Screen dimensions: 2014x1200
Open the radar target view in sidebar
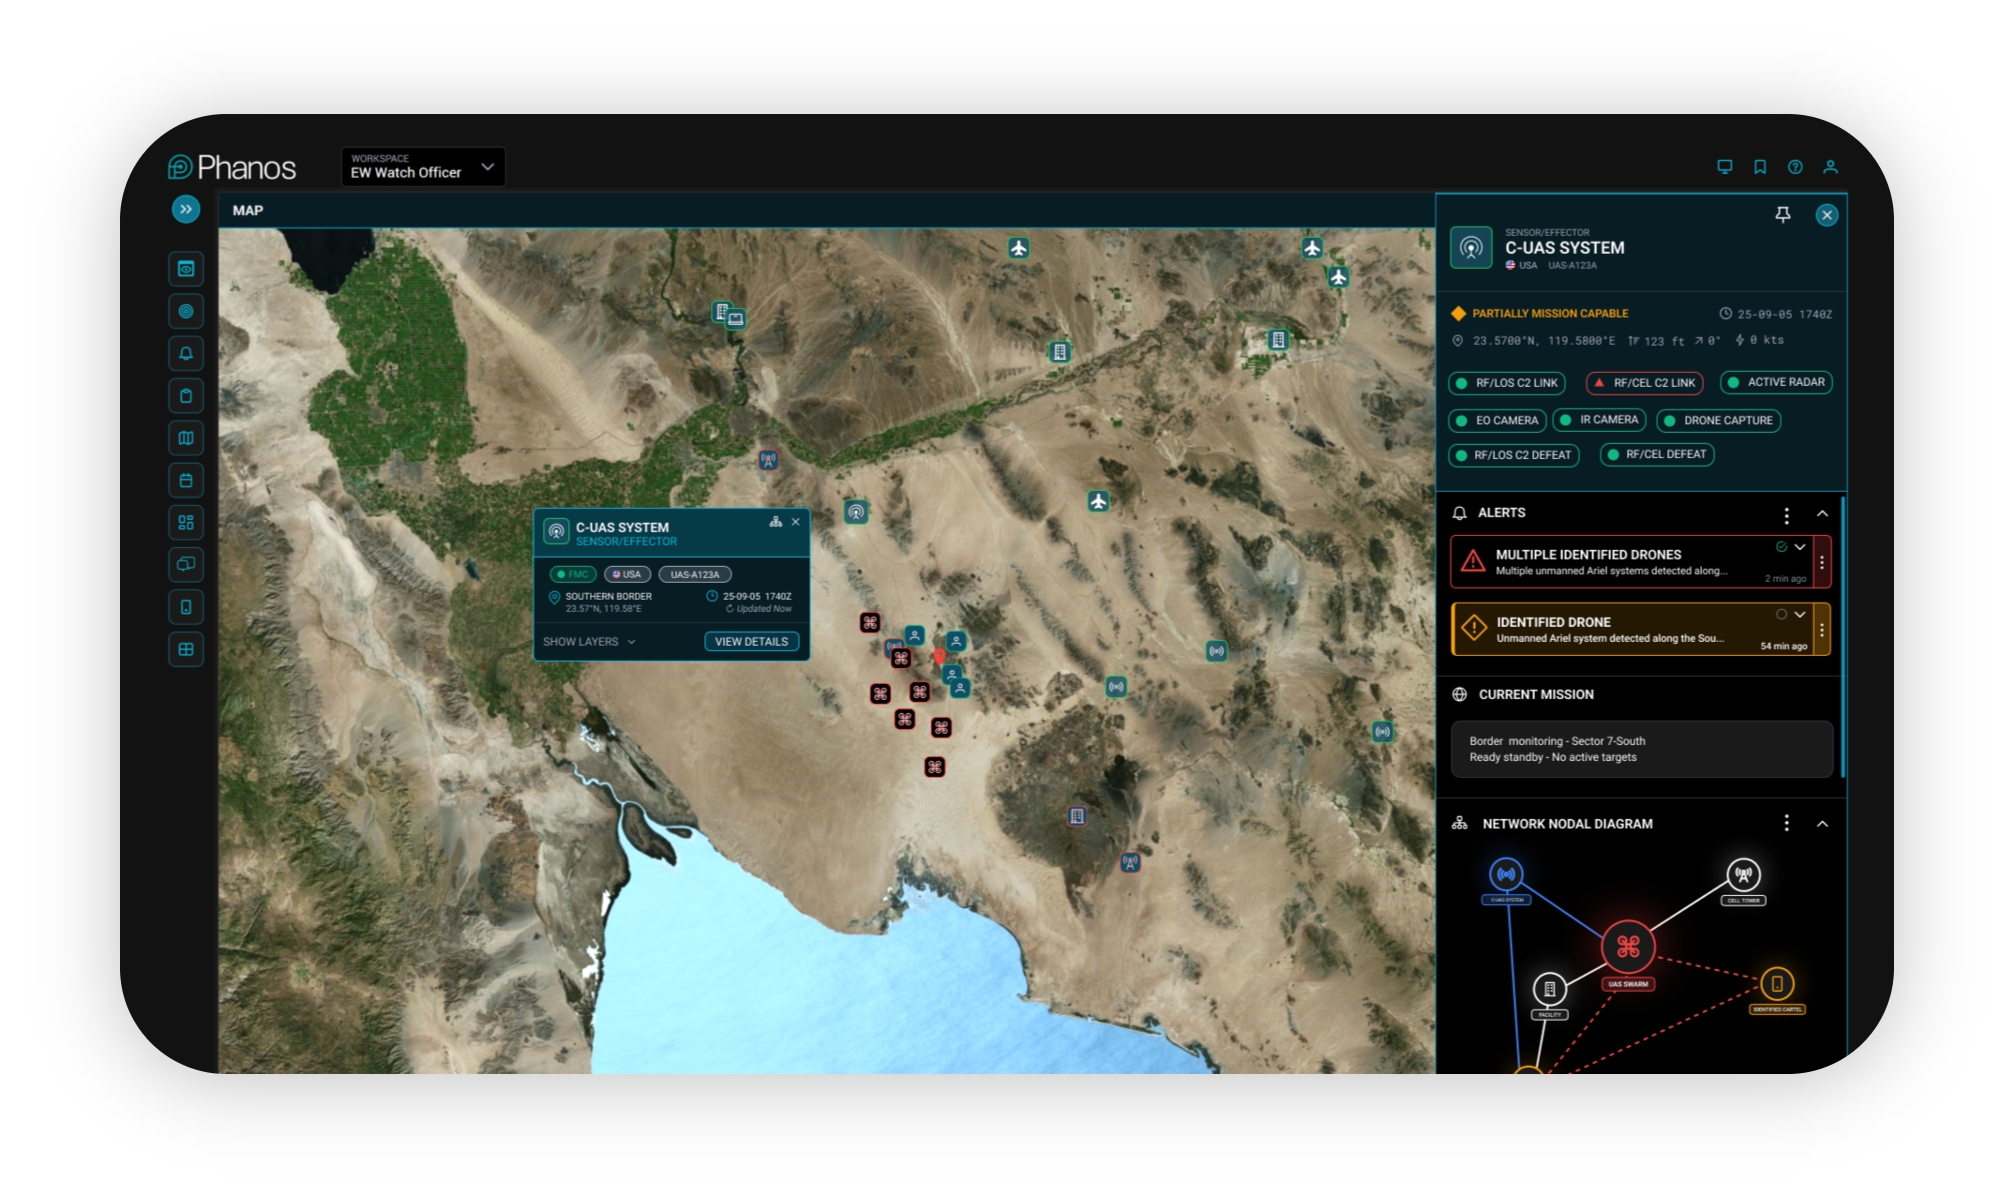tap(186, 311)
